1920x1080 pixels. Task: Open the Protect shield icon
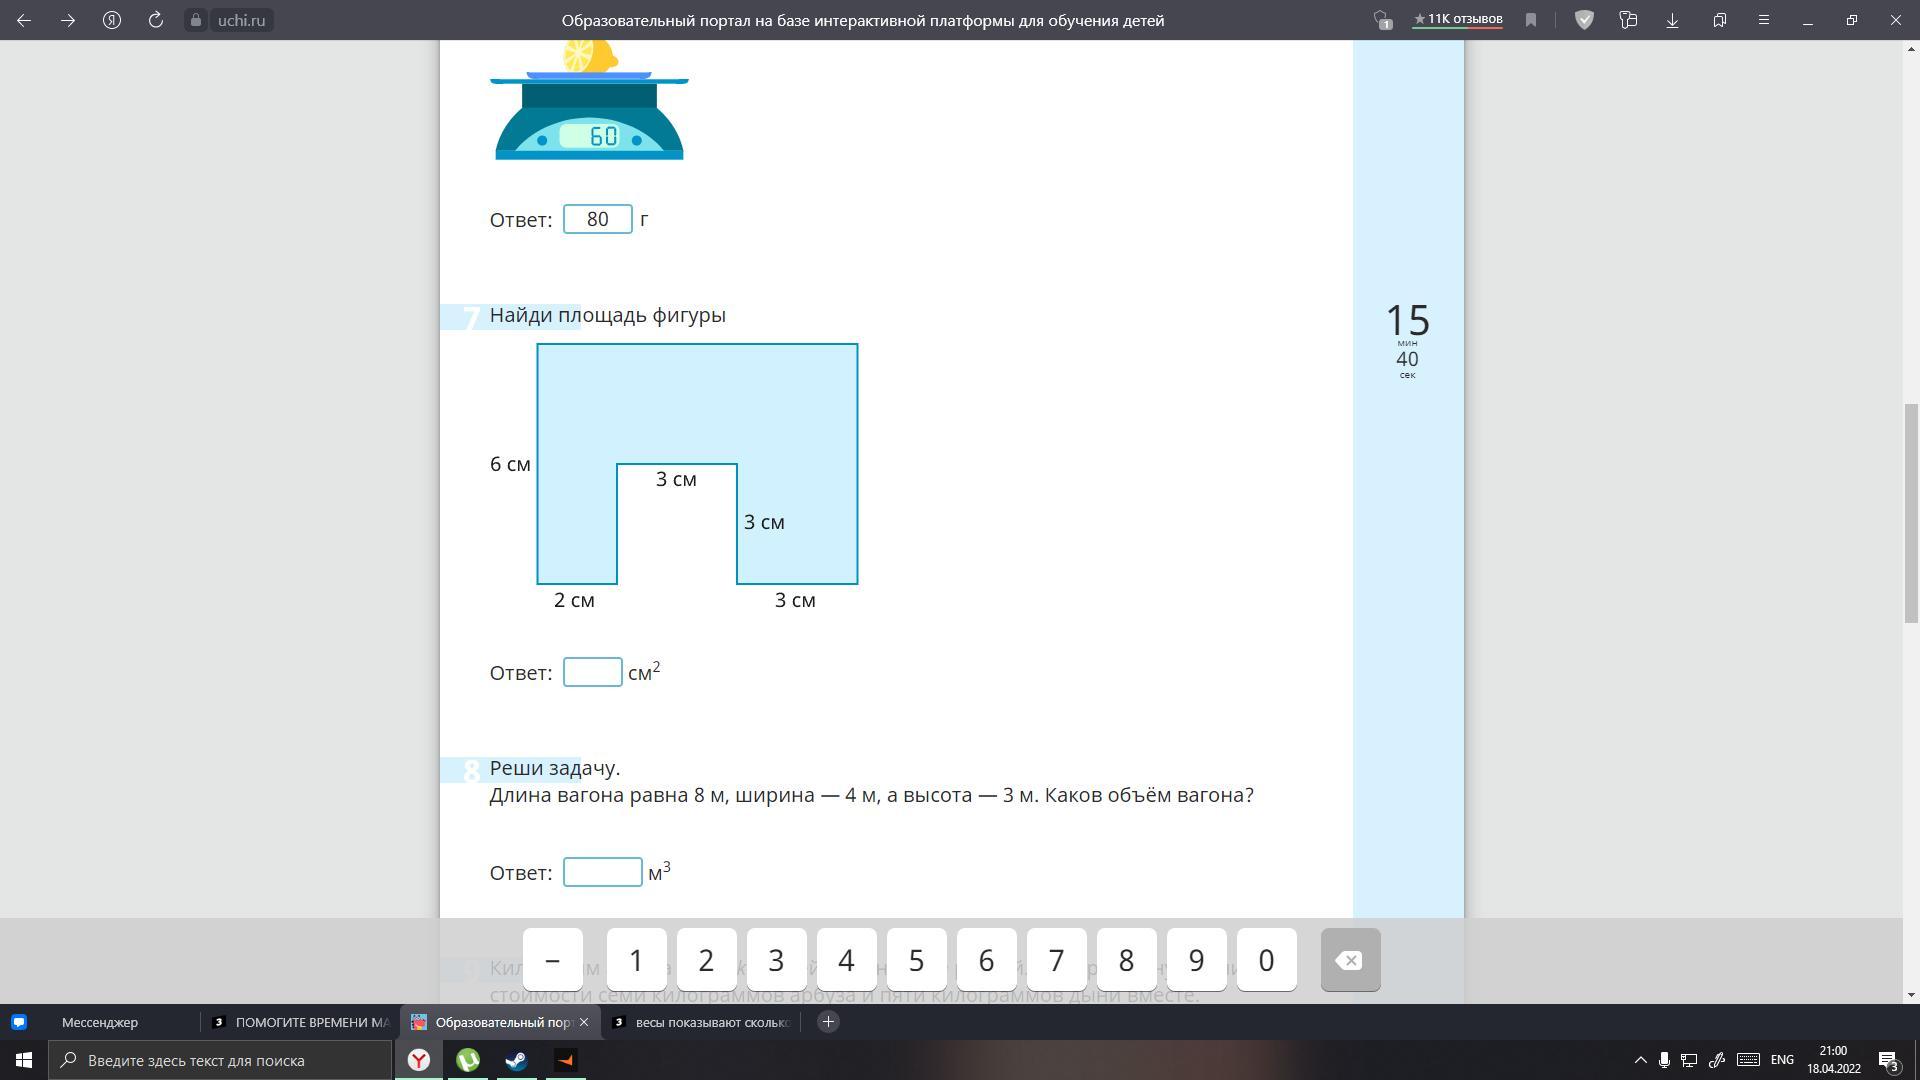(x=1584, y=20)
